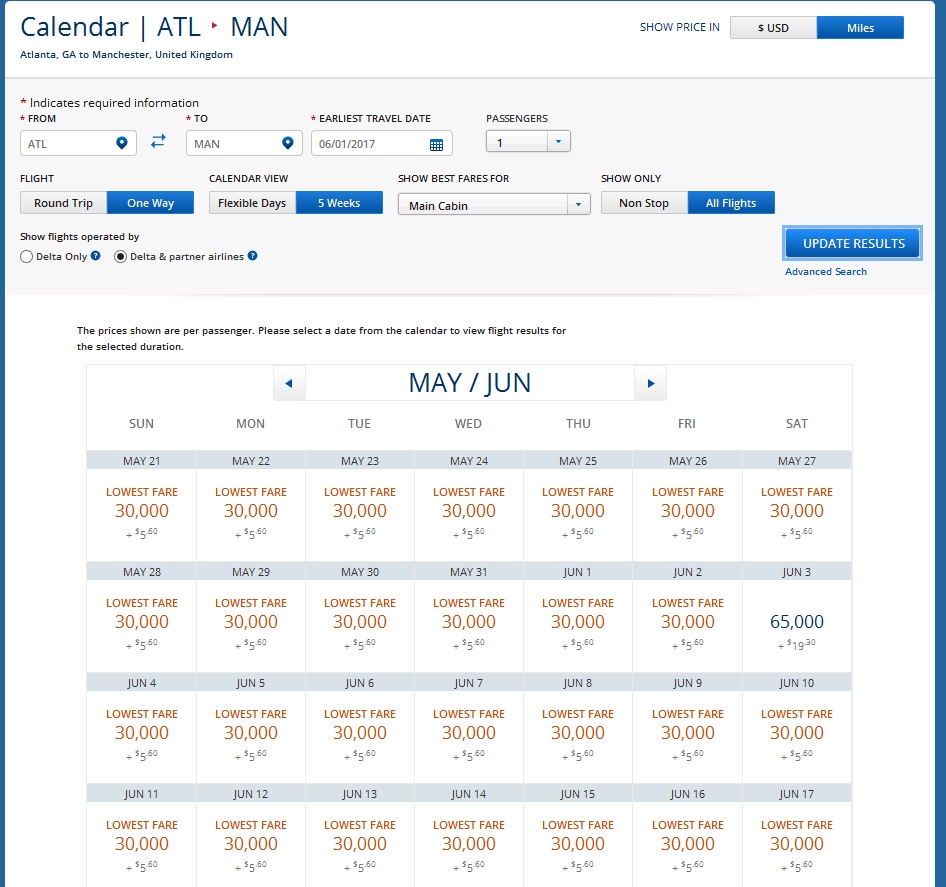Open the Advanced Search link
This screenshot has height=887, width=946.
pyautogui.click(x=825, y=272)
